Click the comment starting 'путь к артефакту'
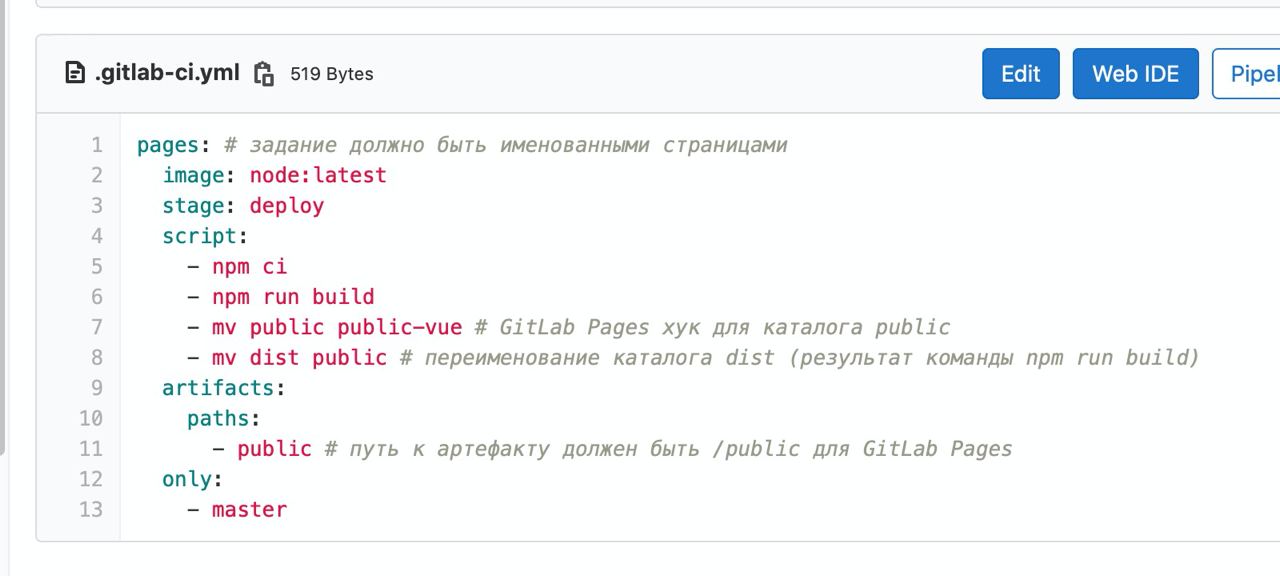 click(x=668, y=449)
